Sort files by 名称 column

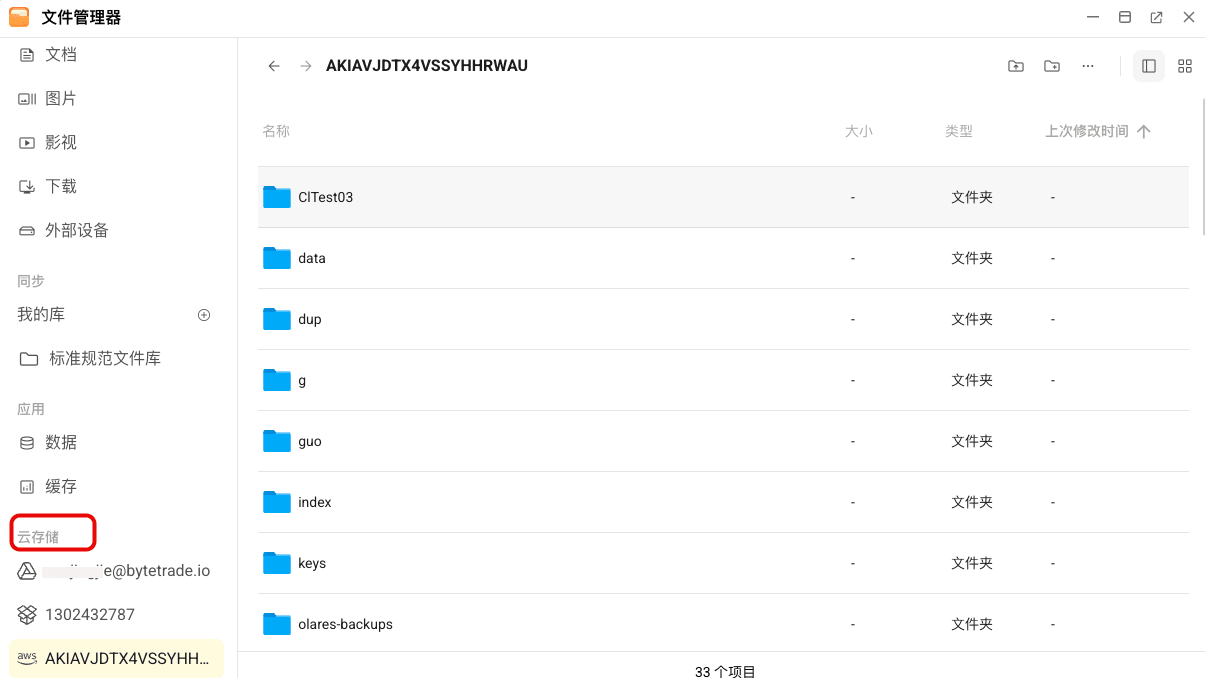click(x=276, y=131)
